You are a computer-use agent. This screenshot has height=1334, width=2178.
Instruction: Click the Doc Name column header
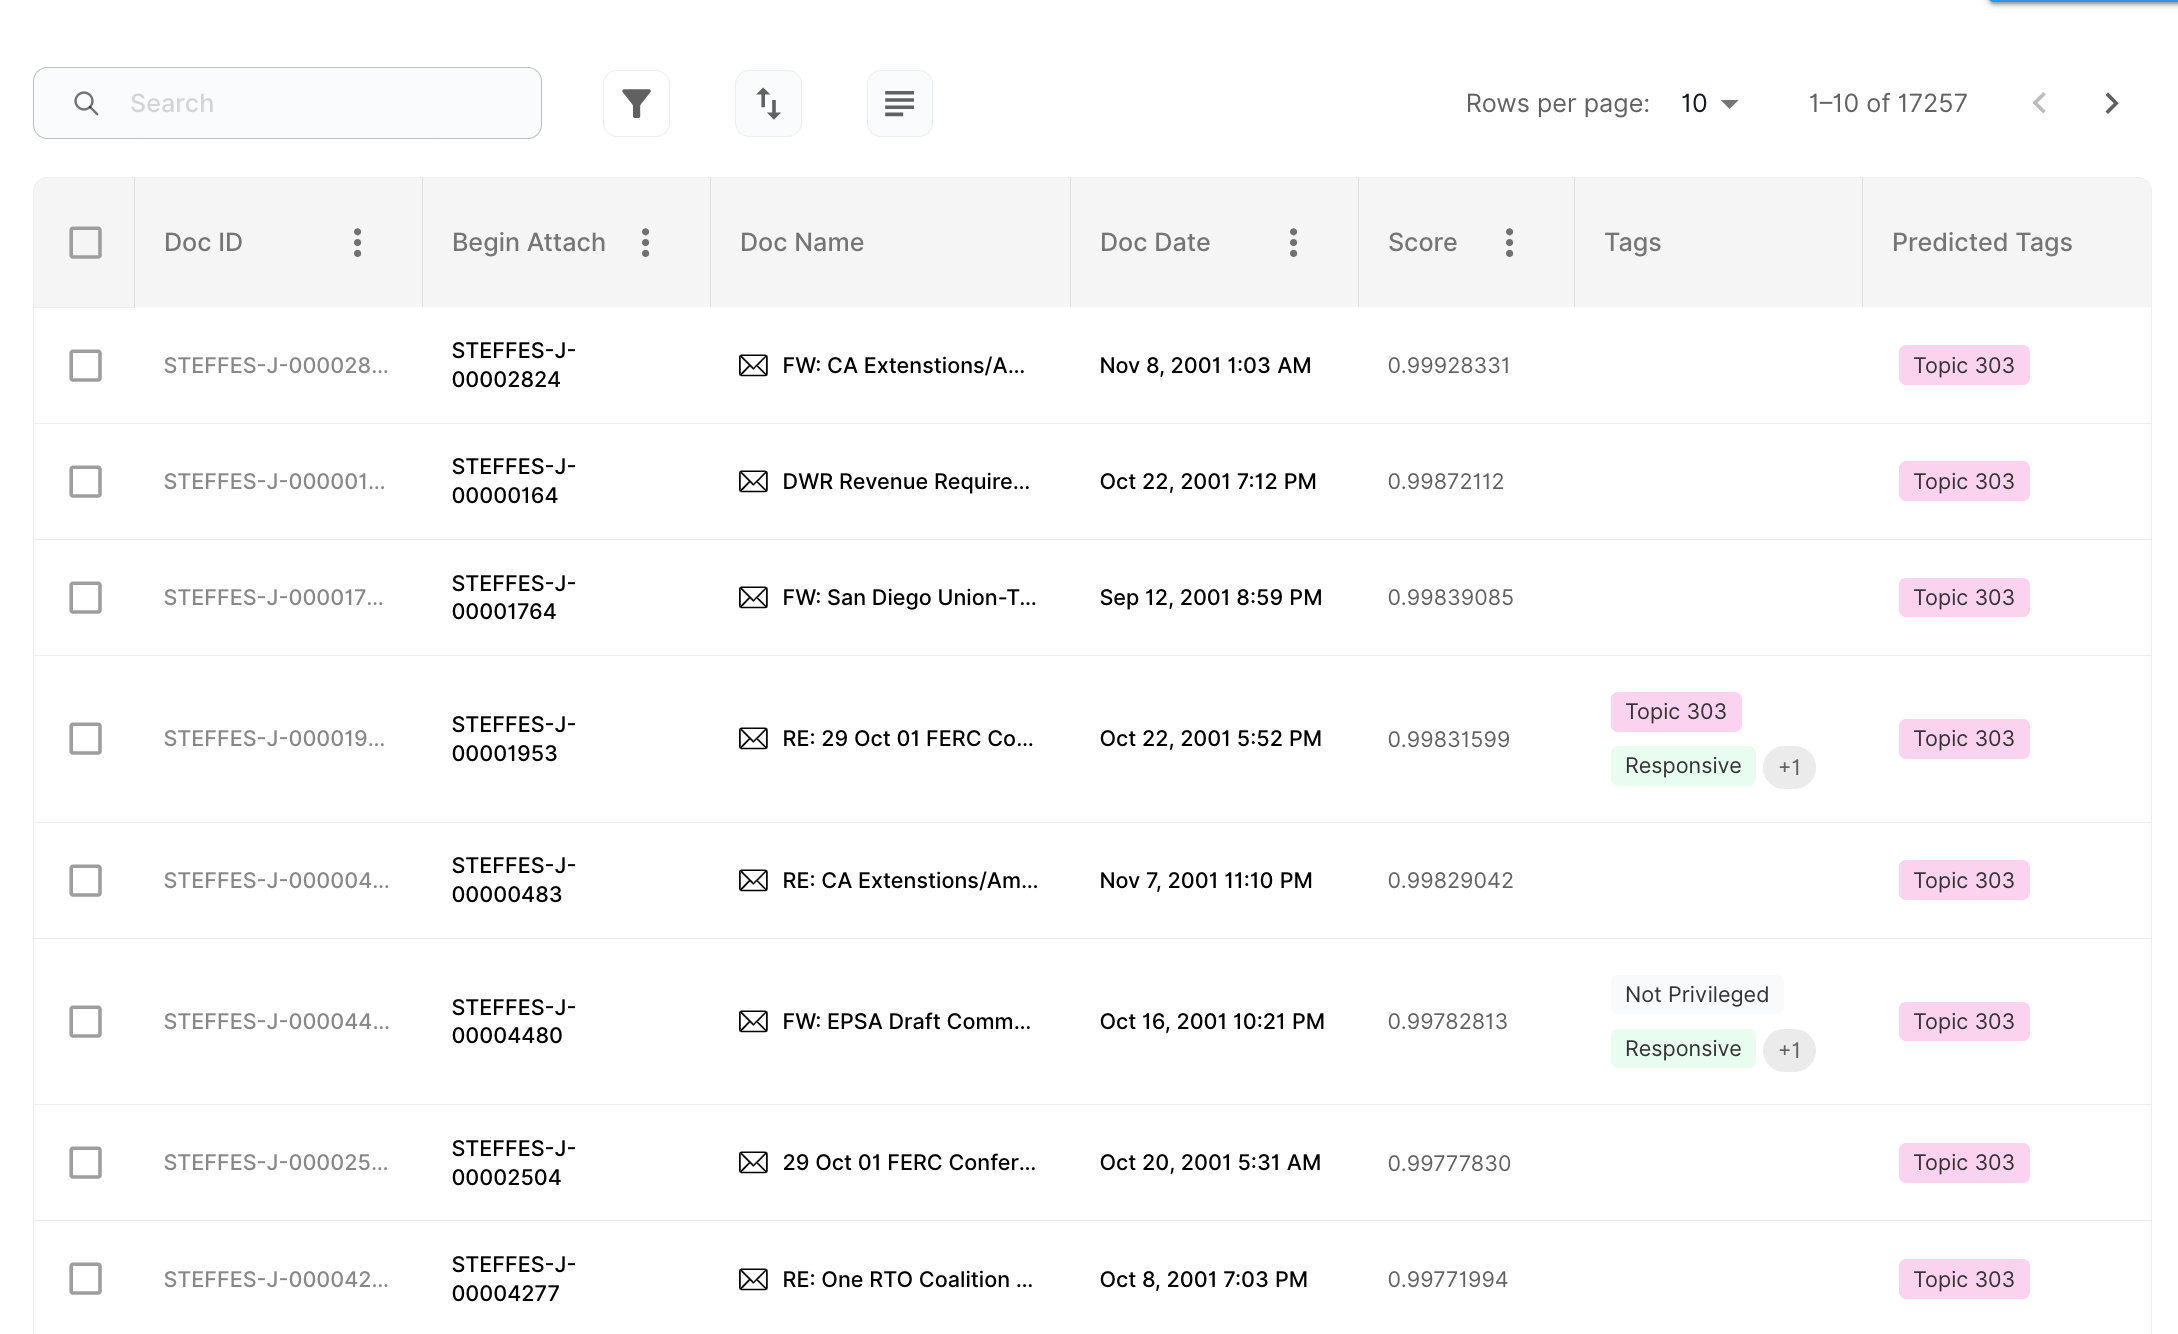click(801, 242)
